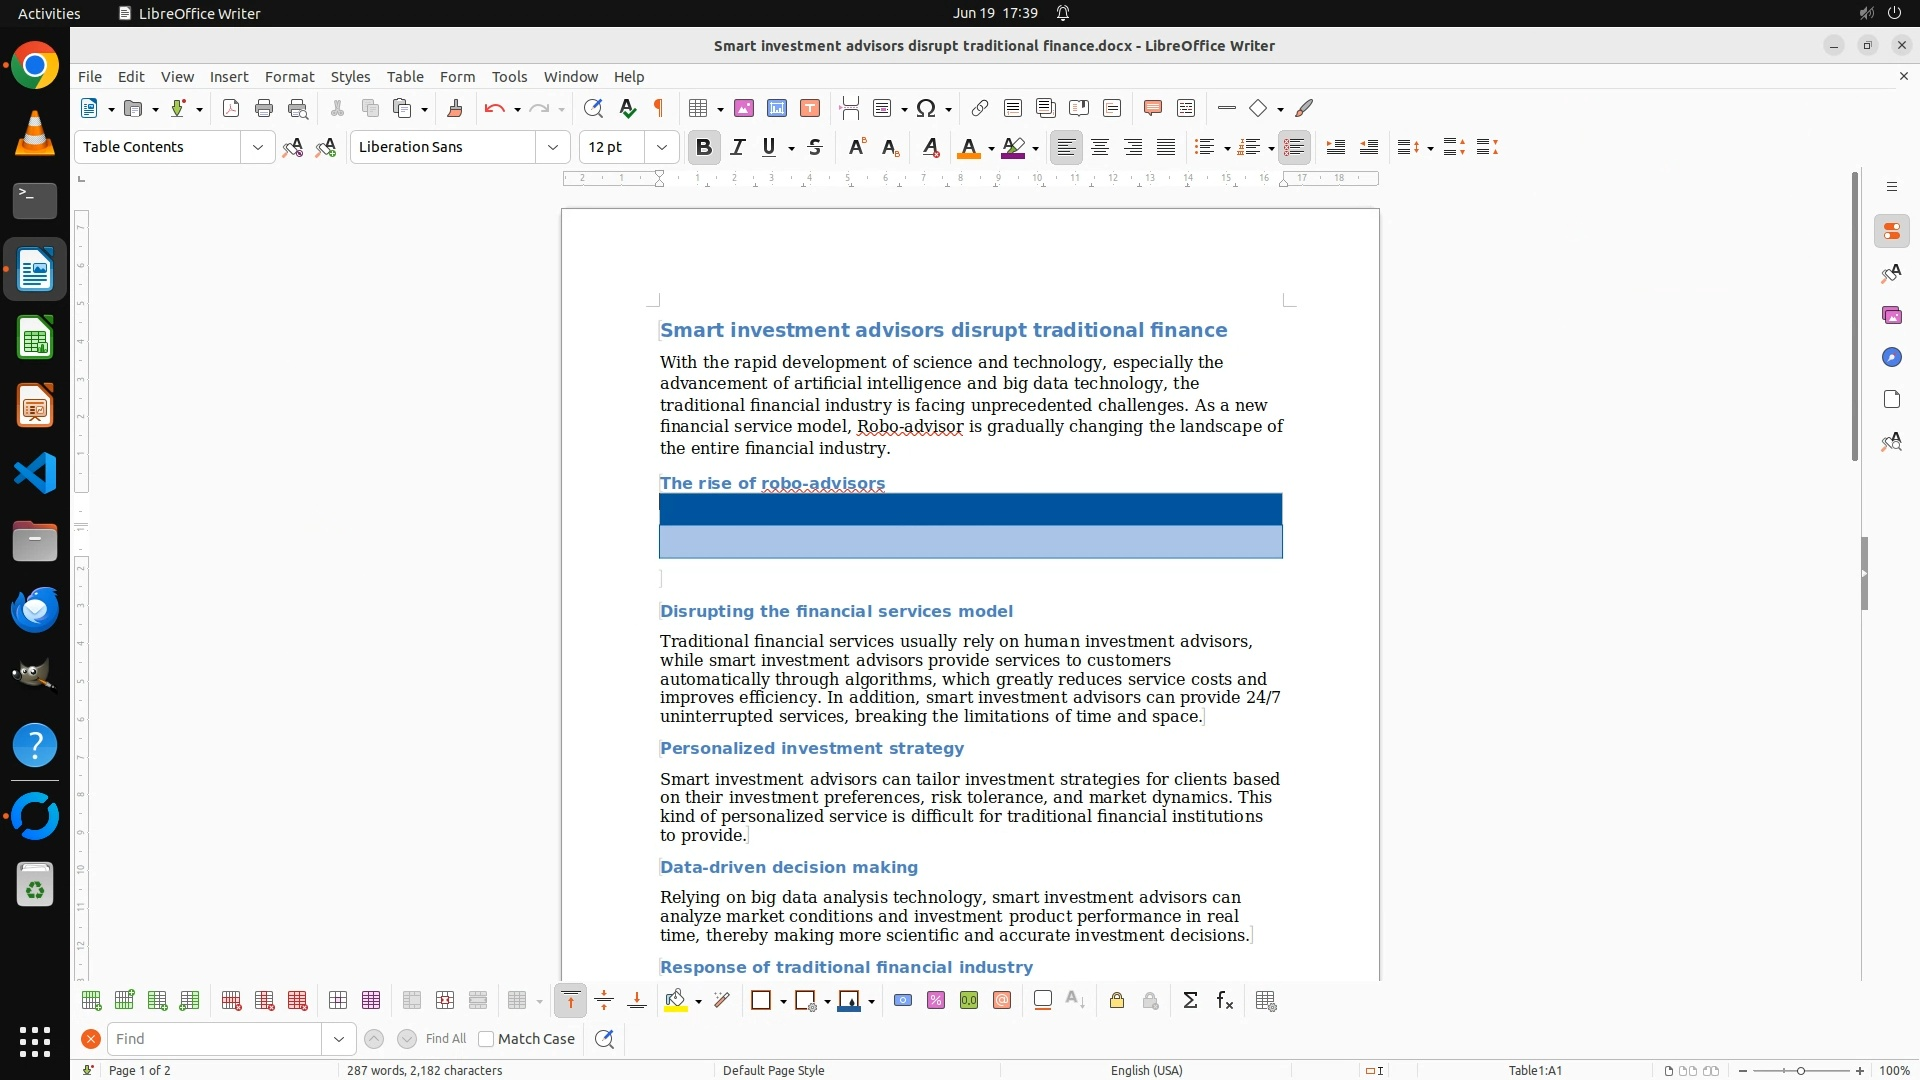Image resolution: width=1920 pixels, height=1080 pixels.
Task: Enable the Match Case checkbox
Action: point(487,1039)
